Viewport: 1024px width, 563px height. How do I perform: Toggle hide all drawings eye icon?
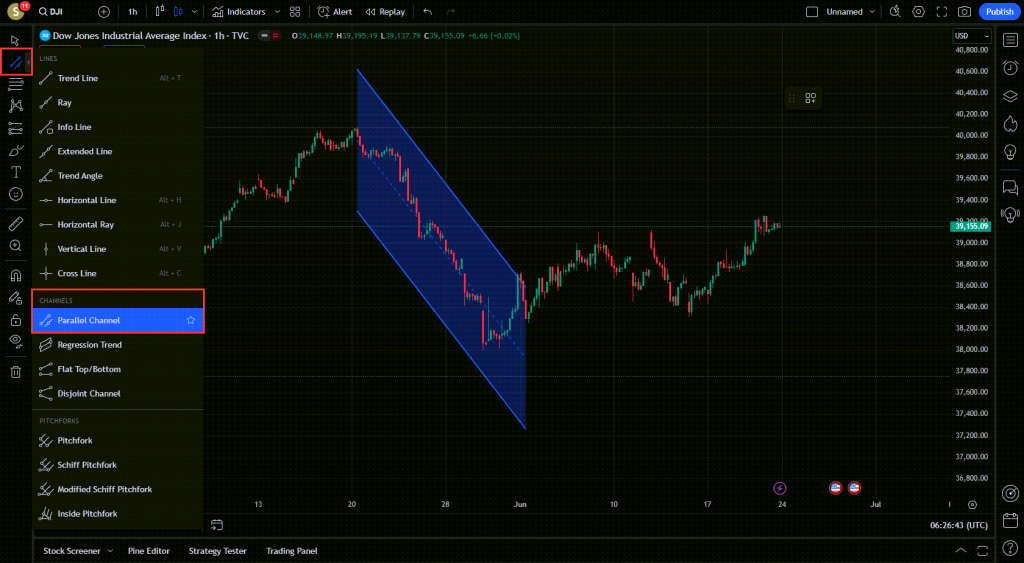(16, 341)
